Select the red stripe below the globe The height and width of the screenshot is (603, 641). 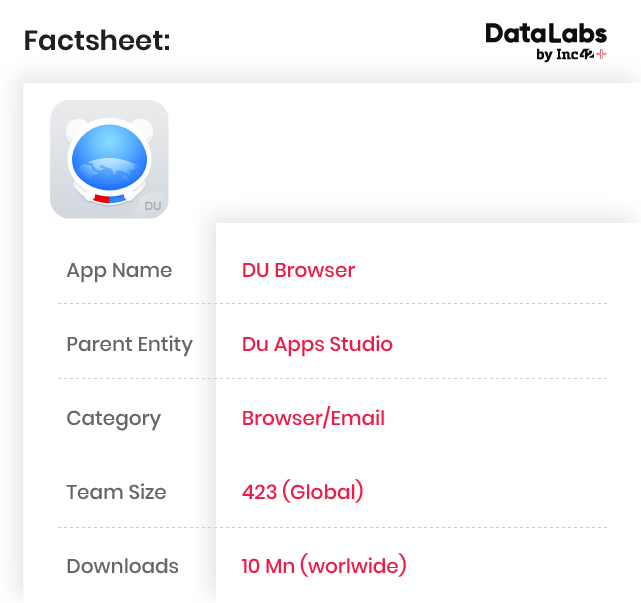point(100,198)
